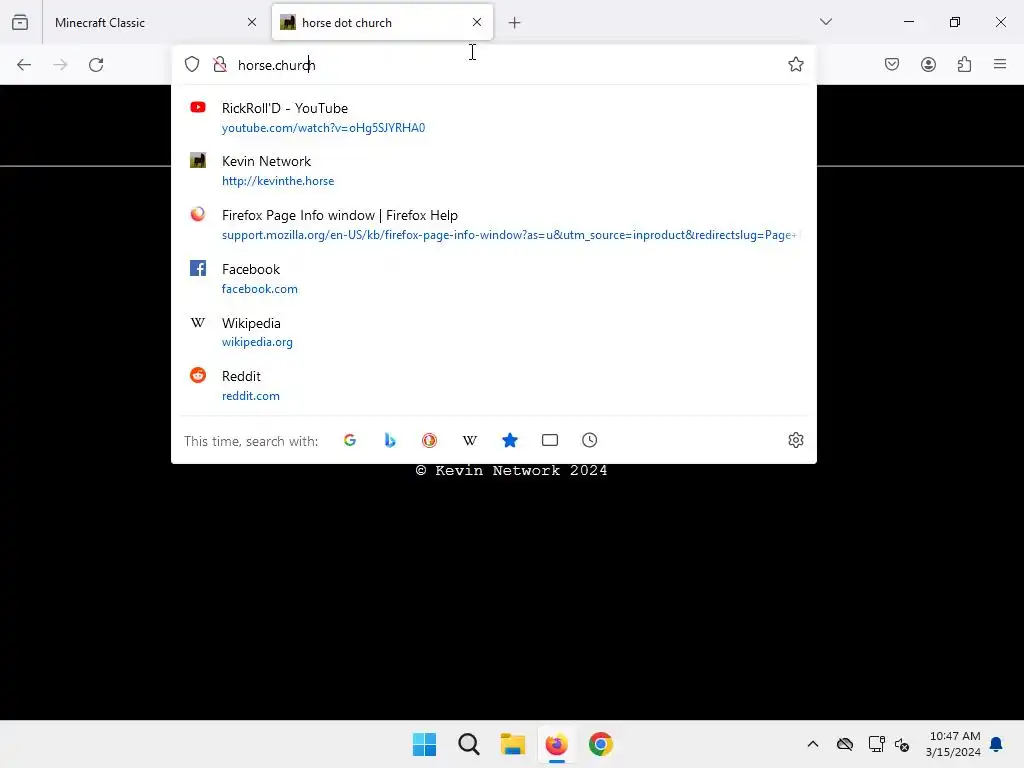Open support.mozilla.org page info URL
This screenshot has width=1024, height=768.
(510, 235)
